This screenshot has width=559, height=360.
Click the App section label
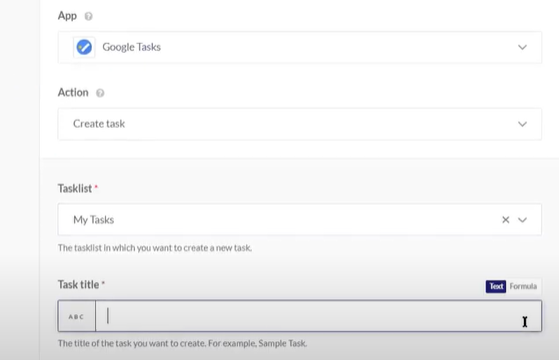[x=67, y=16]
